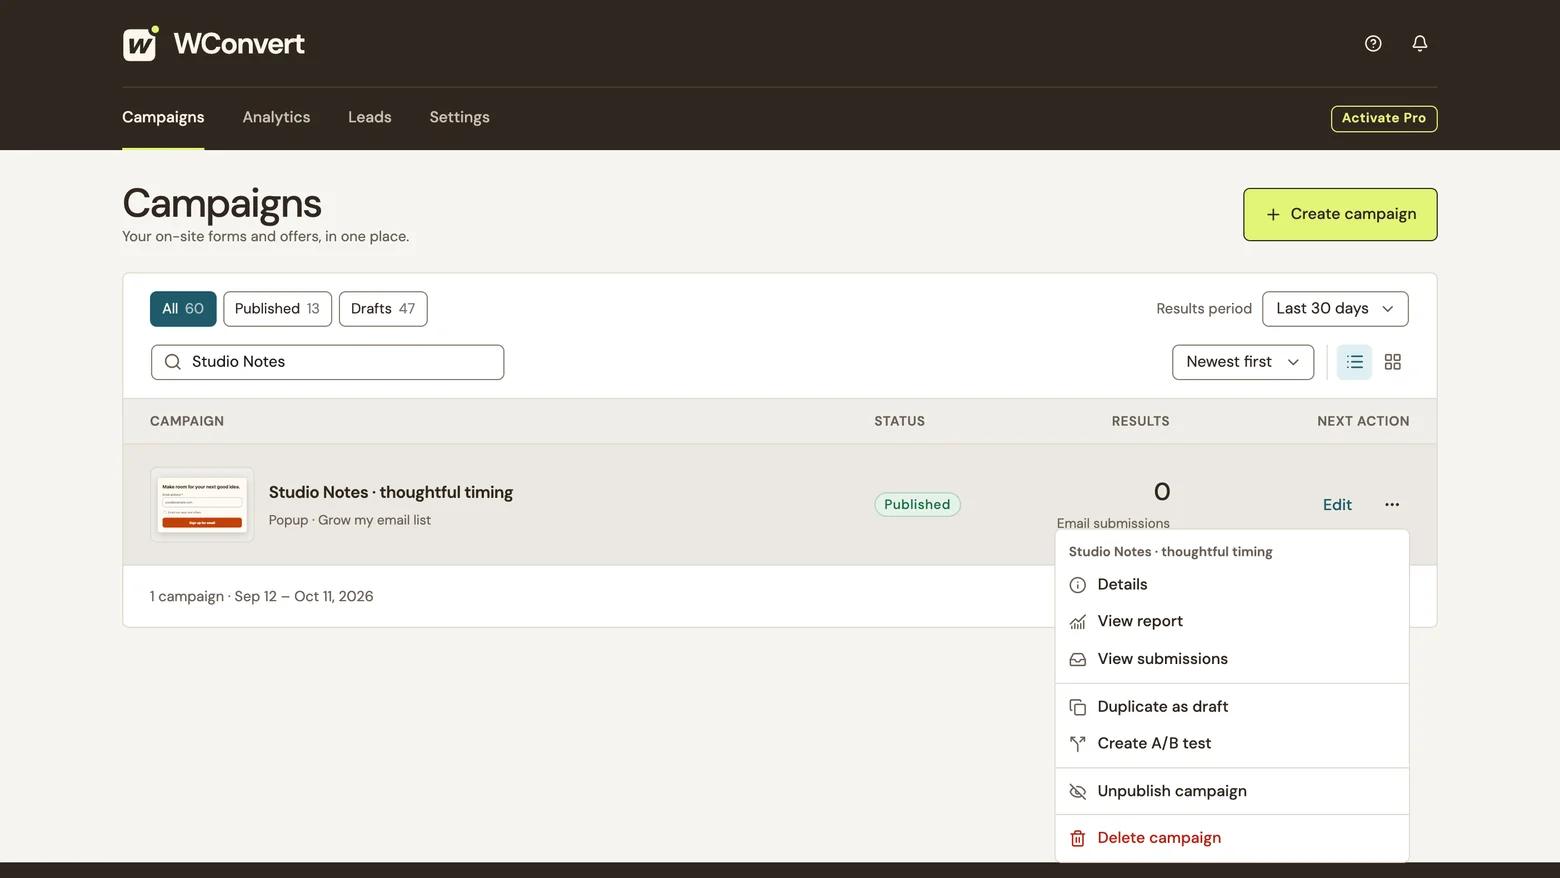
Task: Go to the Settings tab
Action: [x=460, y=117]
